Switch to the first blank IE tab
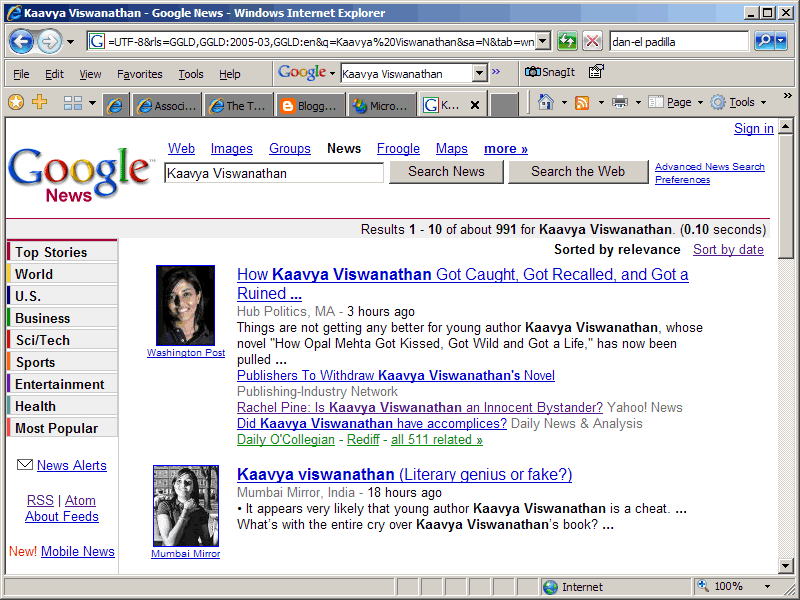This screenshot has width=800, height=600. pos(115,105)
